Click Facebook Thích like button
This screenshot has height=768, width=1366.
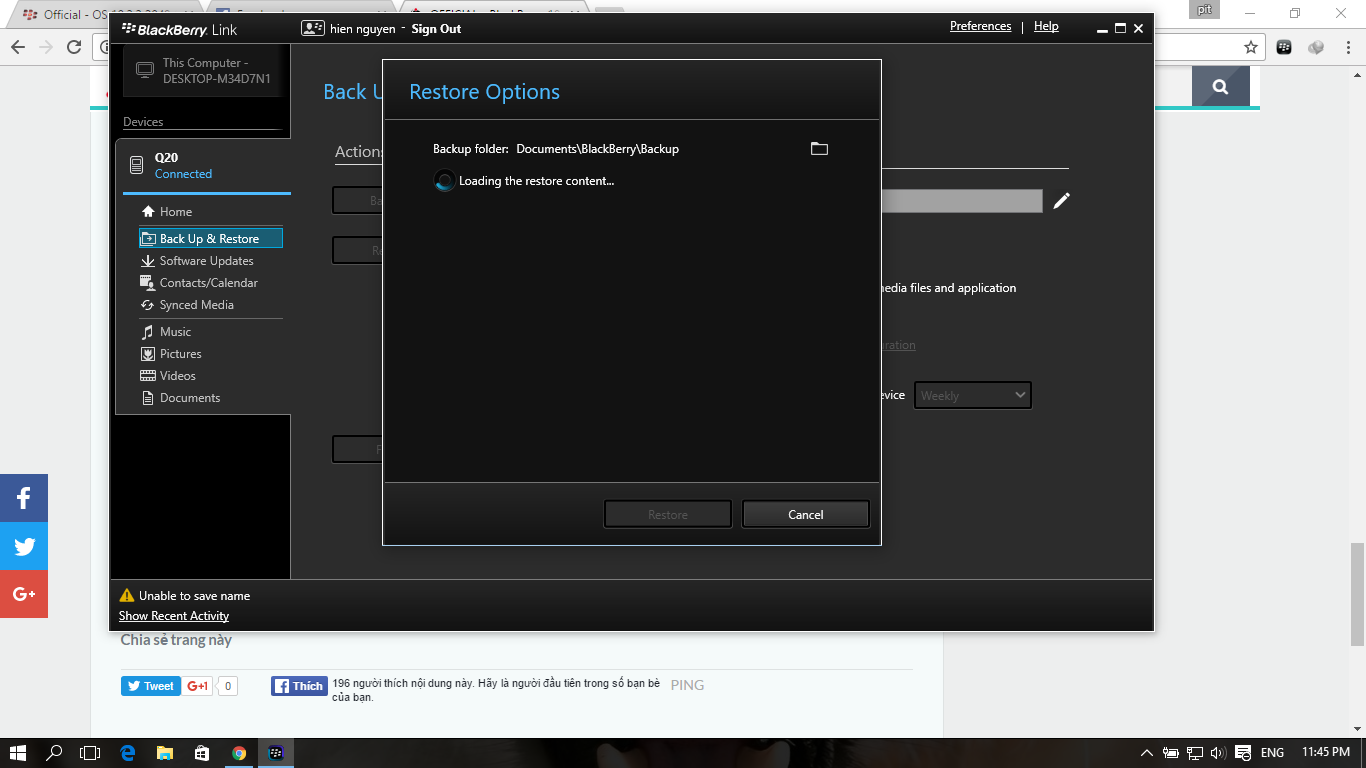pos(299,686)
